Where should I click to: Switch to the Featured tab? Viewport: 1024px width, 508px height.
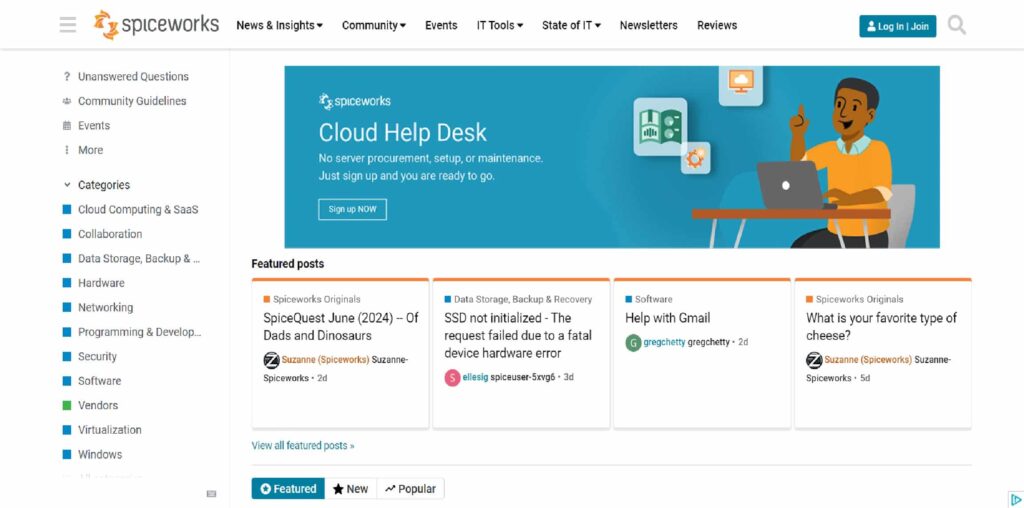click(x=288, y=488)
